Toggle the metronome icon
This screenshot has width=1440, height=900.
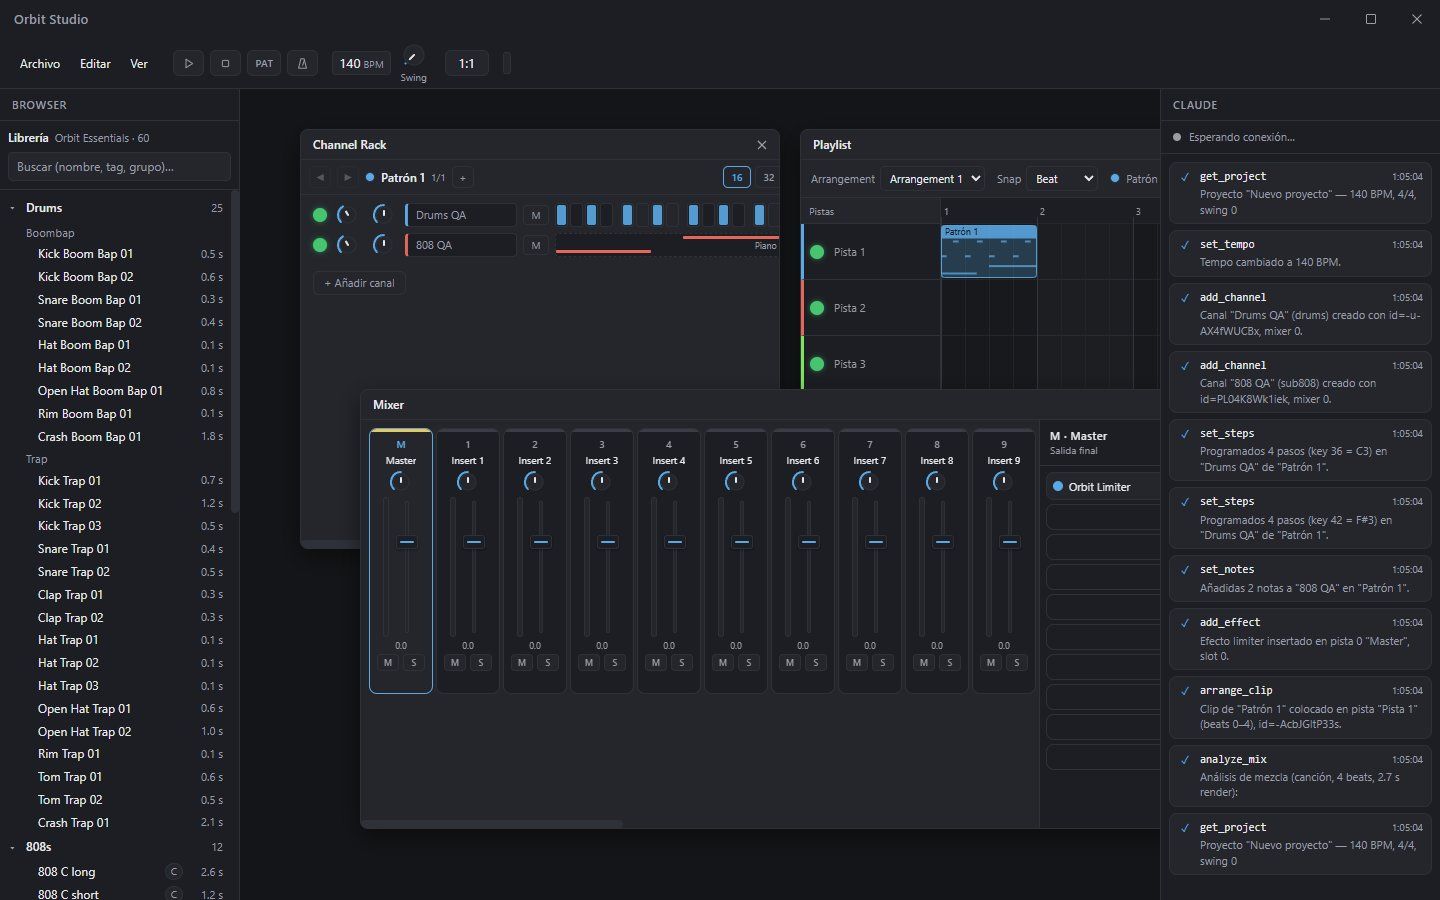point(302,63)
